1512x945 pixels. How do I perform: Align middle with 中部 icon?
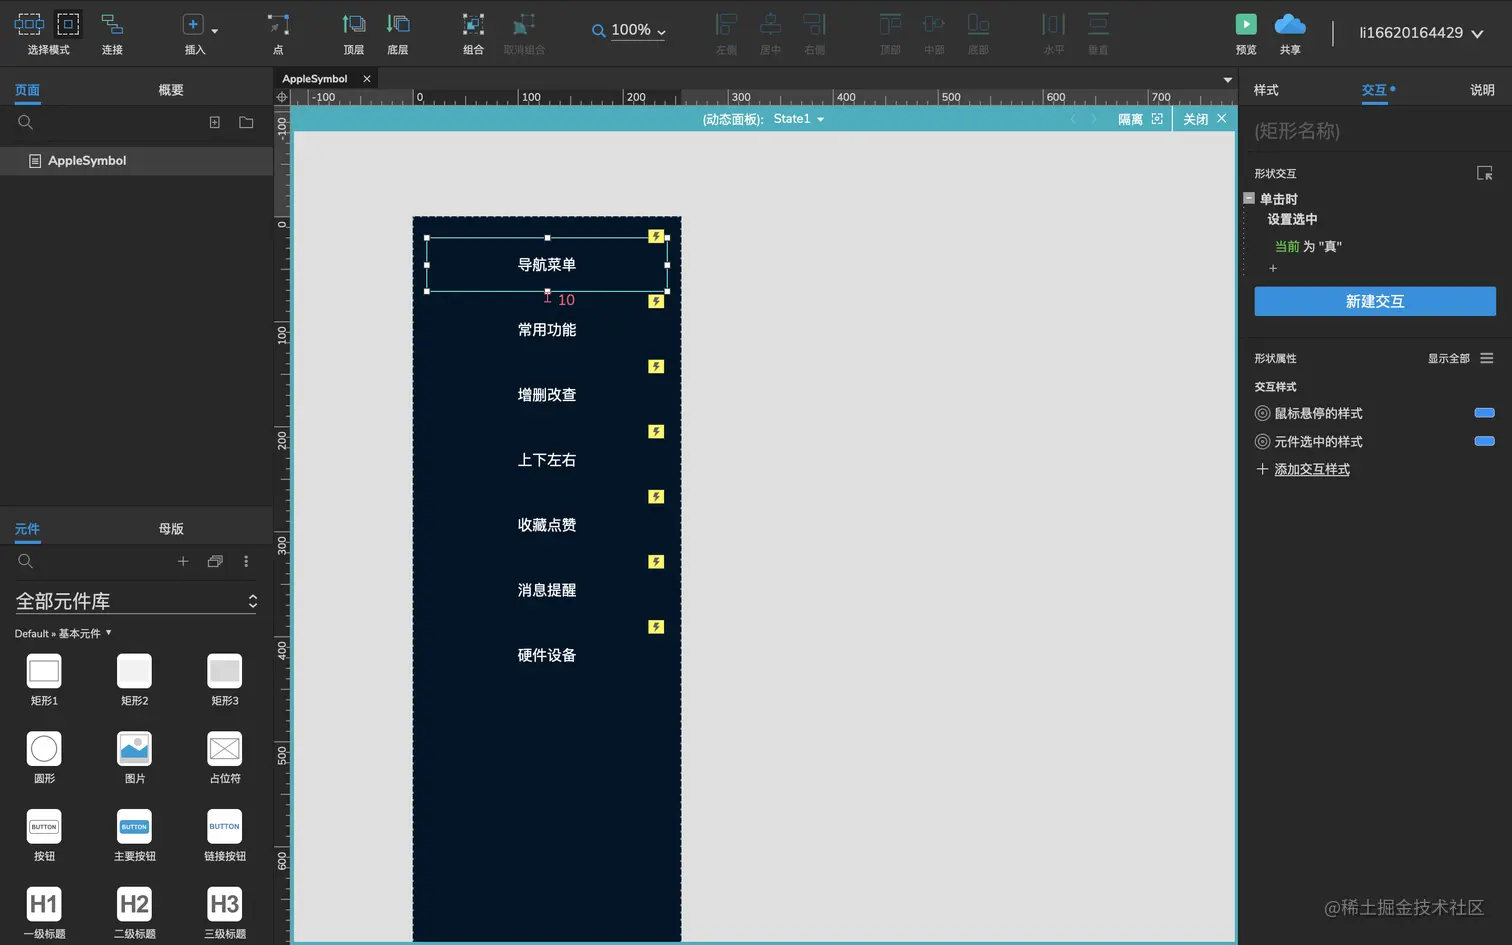(x=934, y=24)
